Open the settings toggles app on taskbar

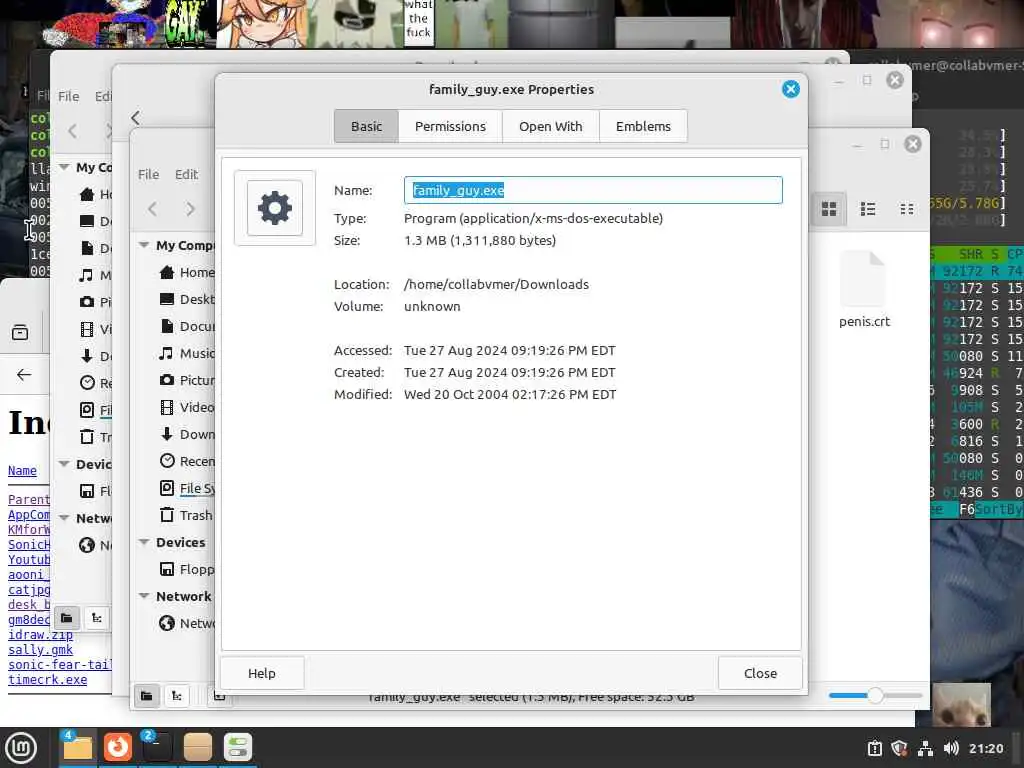(x=238, y=748)
